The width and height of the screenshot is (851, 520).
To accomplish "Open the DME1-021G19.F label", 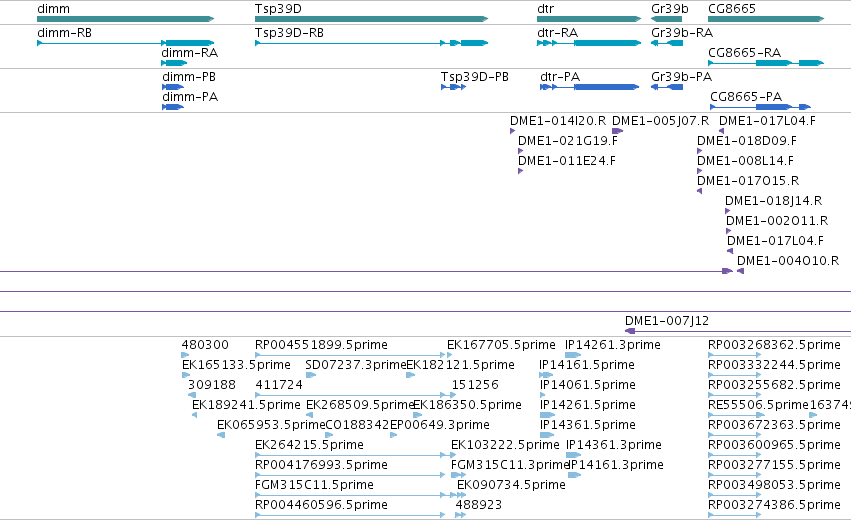I will pos(568,141).
